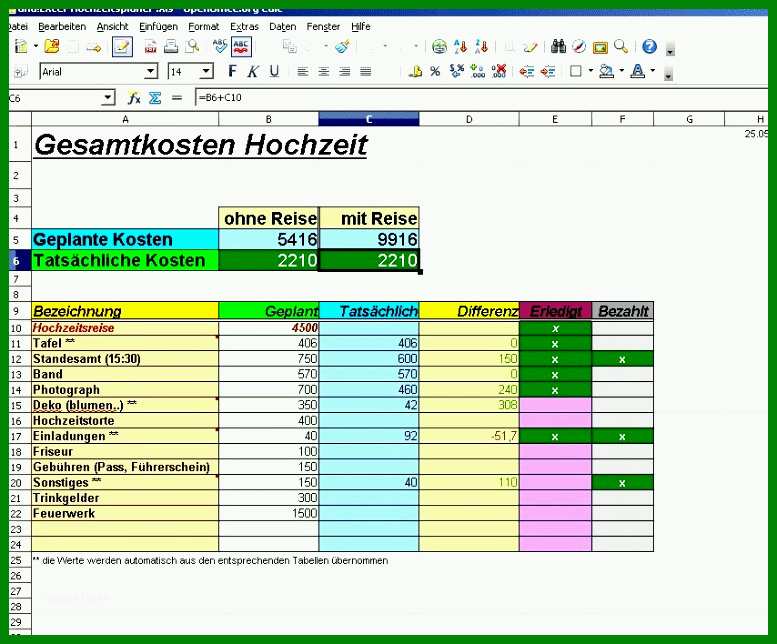Screen dimensions: 777x644
Task: Activate the format paintbrush
Action: (342, 47)
